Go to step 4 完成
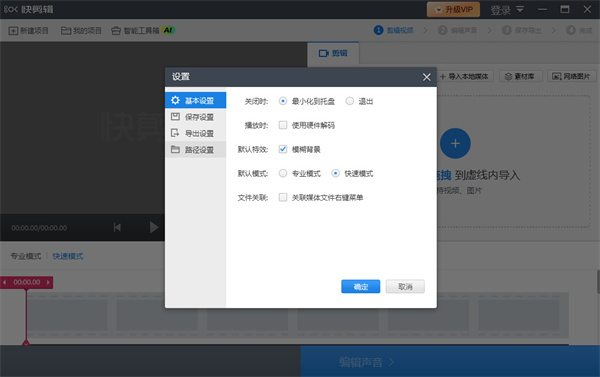The width and height of the screenshot is (600, 377). (579, 30)
